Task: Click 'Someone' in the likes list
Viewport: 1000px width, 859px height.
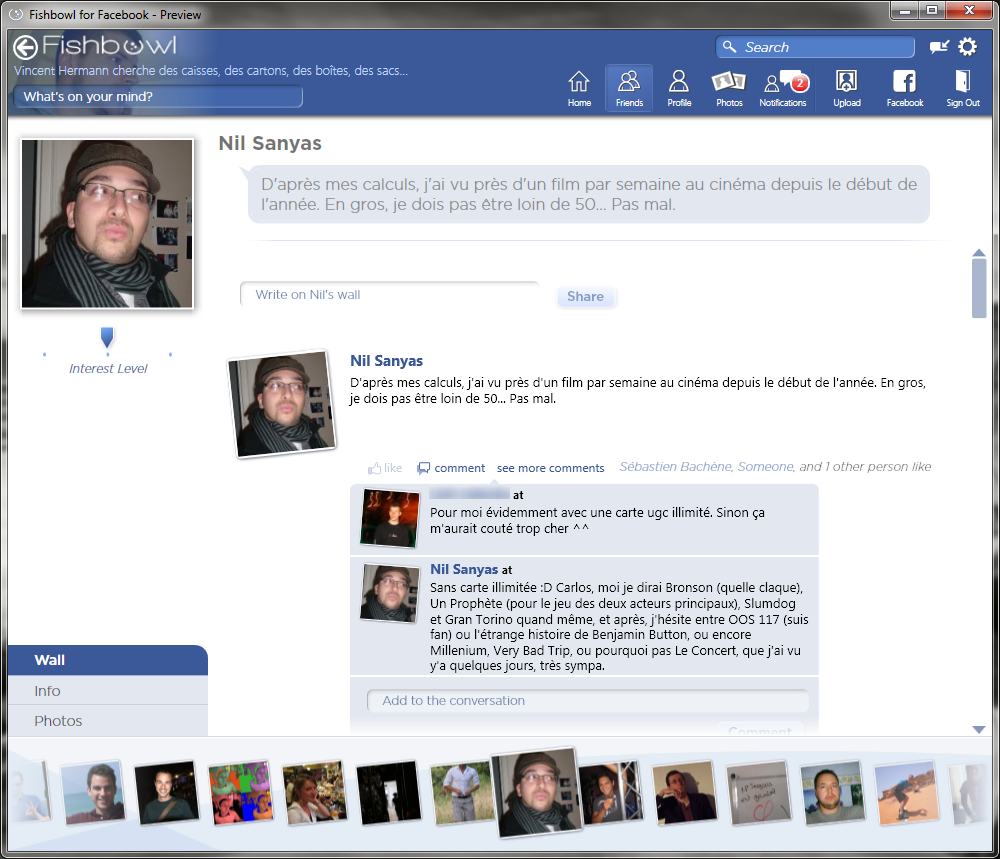Action: [x=765, y=467]
